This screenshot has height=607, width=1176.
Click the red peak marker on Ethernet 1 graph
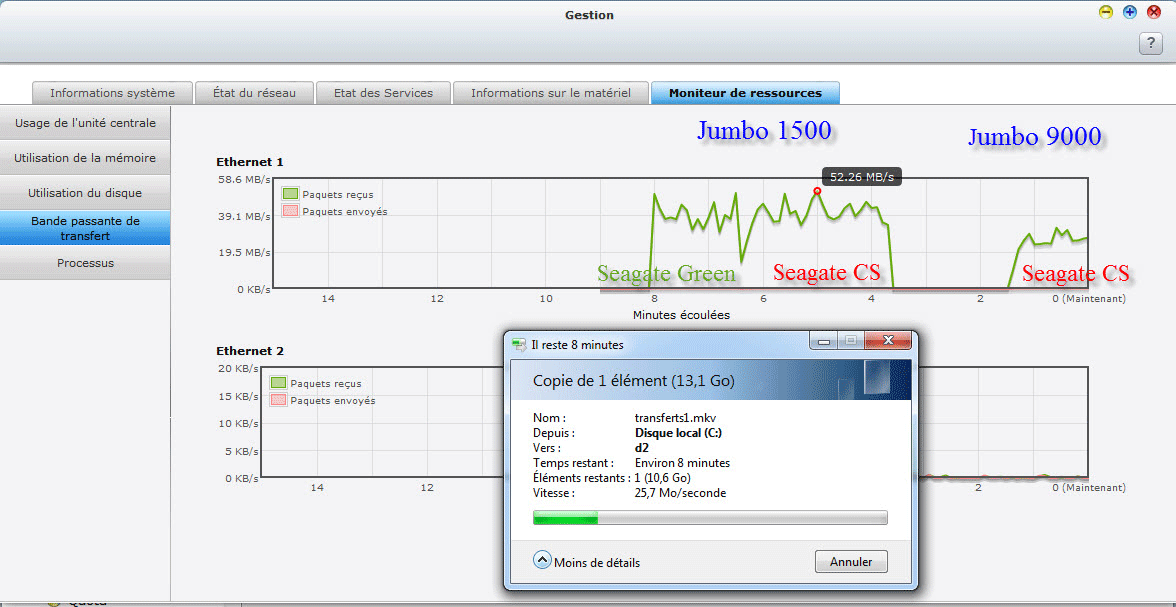click(x=817, y=191)
